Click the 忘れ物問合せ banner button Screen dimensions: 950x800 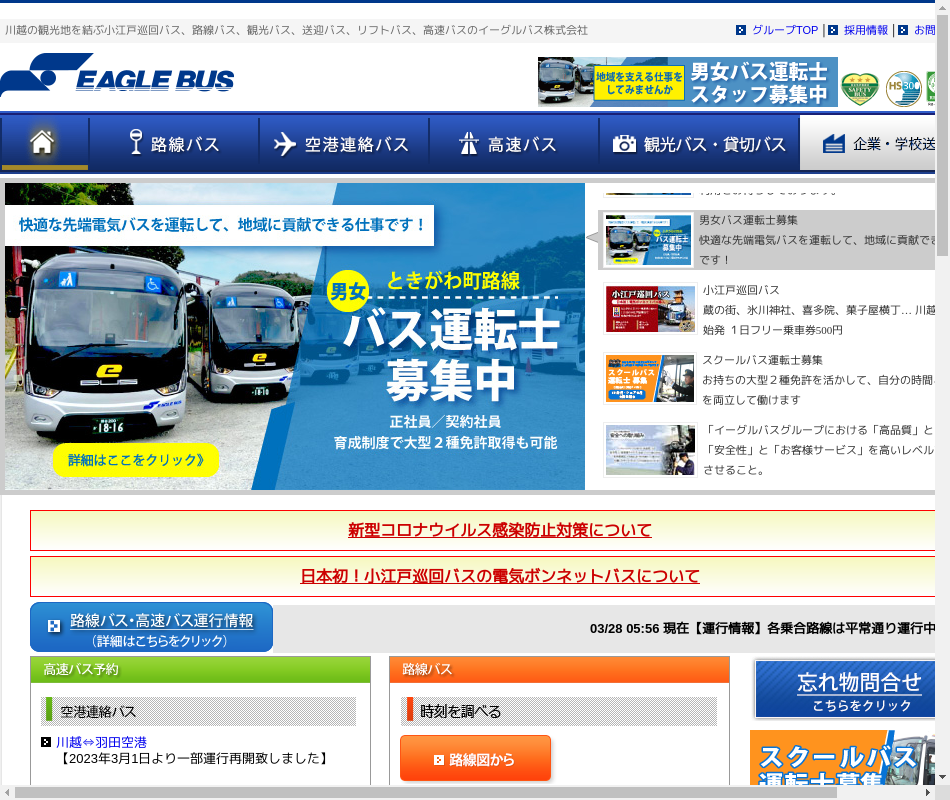pyautogui.click(x=845, y=690)
